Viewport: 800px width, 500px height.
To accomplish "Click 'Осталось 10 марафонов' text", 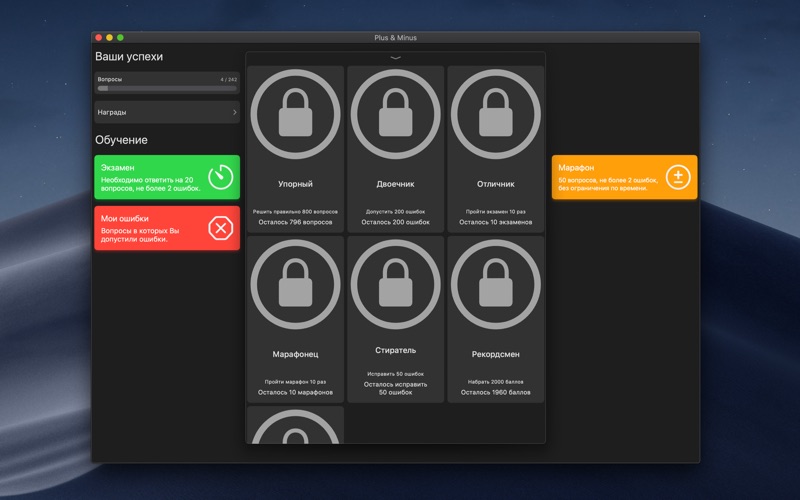I will click(x=295, y=392).
